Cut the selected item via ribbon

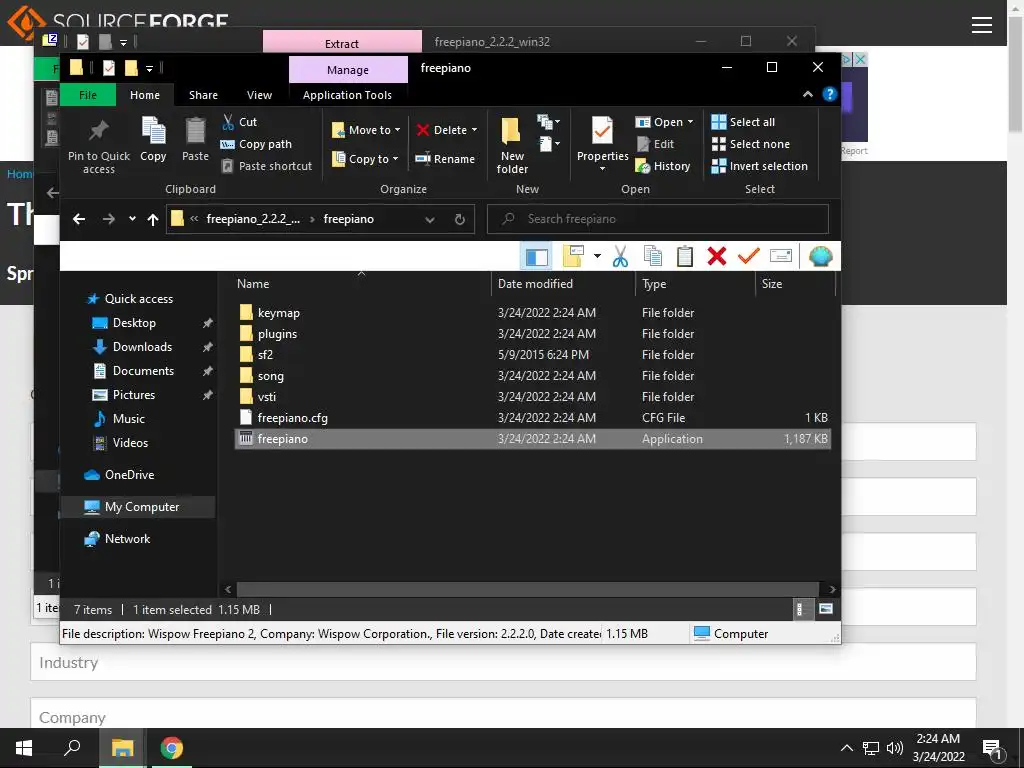(240, 122)
